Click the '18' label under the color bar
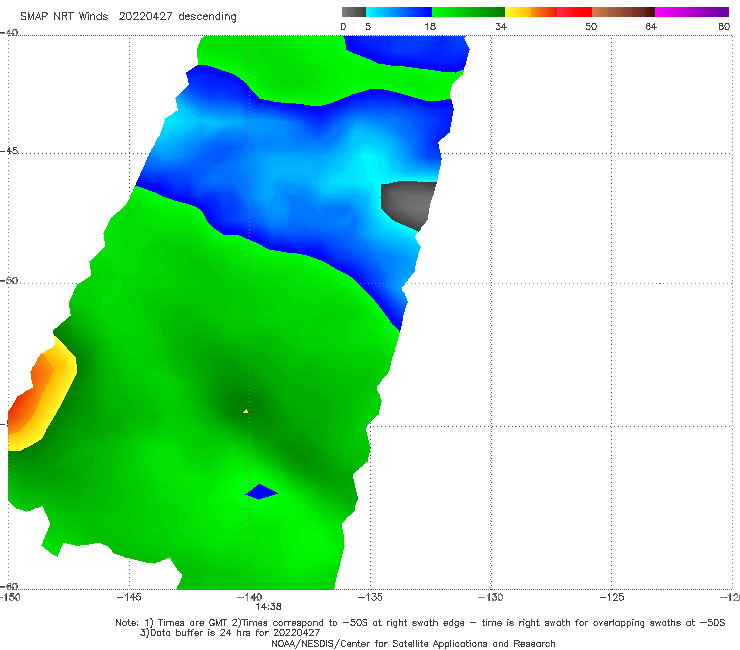This screenshot has height=650, width=740. coord(430,26)
